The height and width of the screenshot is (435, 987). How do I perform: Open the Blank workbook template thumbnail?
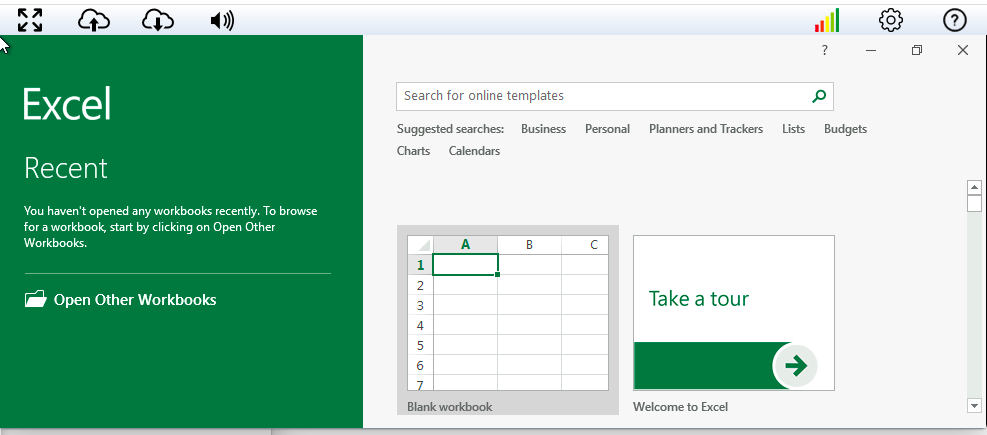508,313
